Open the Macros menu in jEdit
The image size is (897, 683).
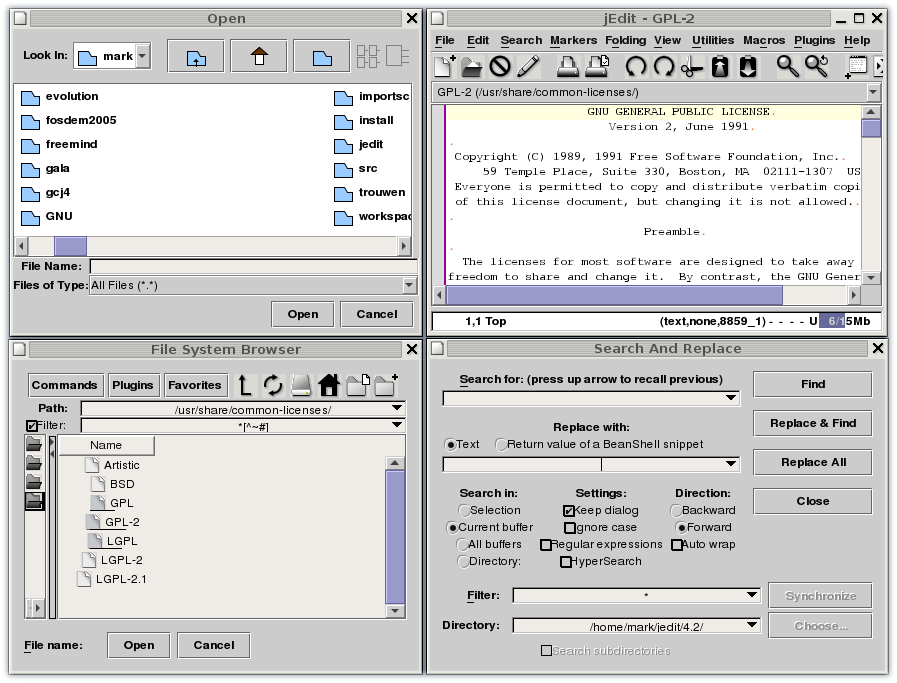(x=764, y=41)
